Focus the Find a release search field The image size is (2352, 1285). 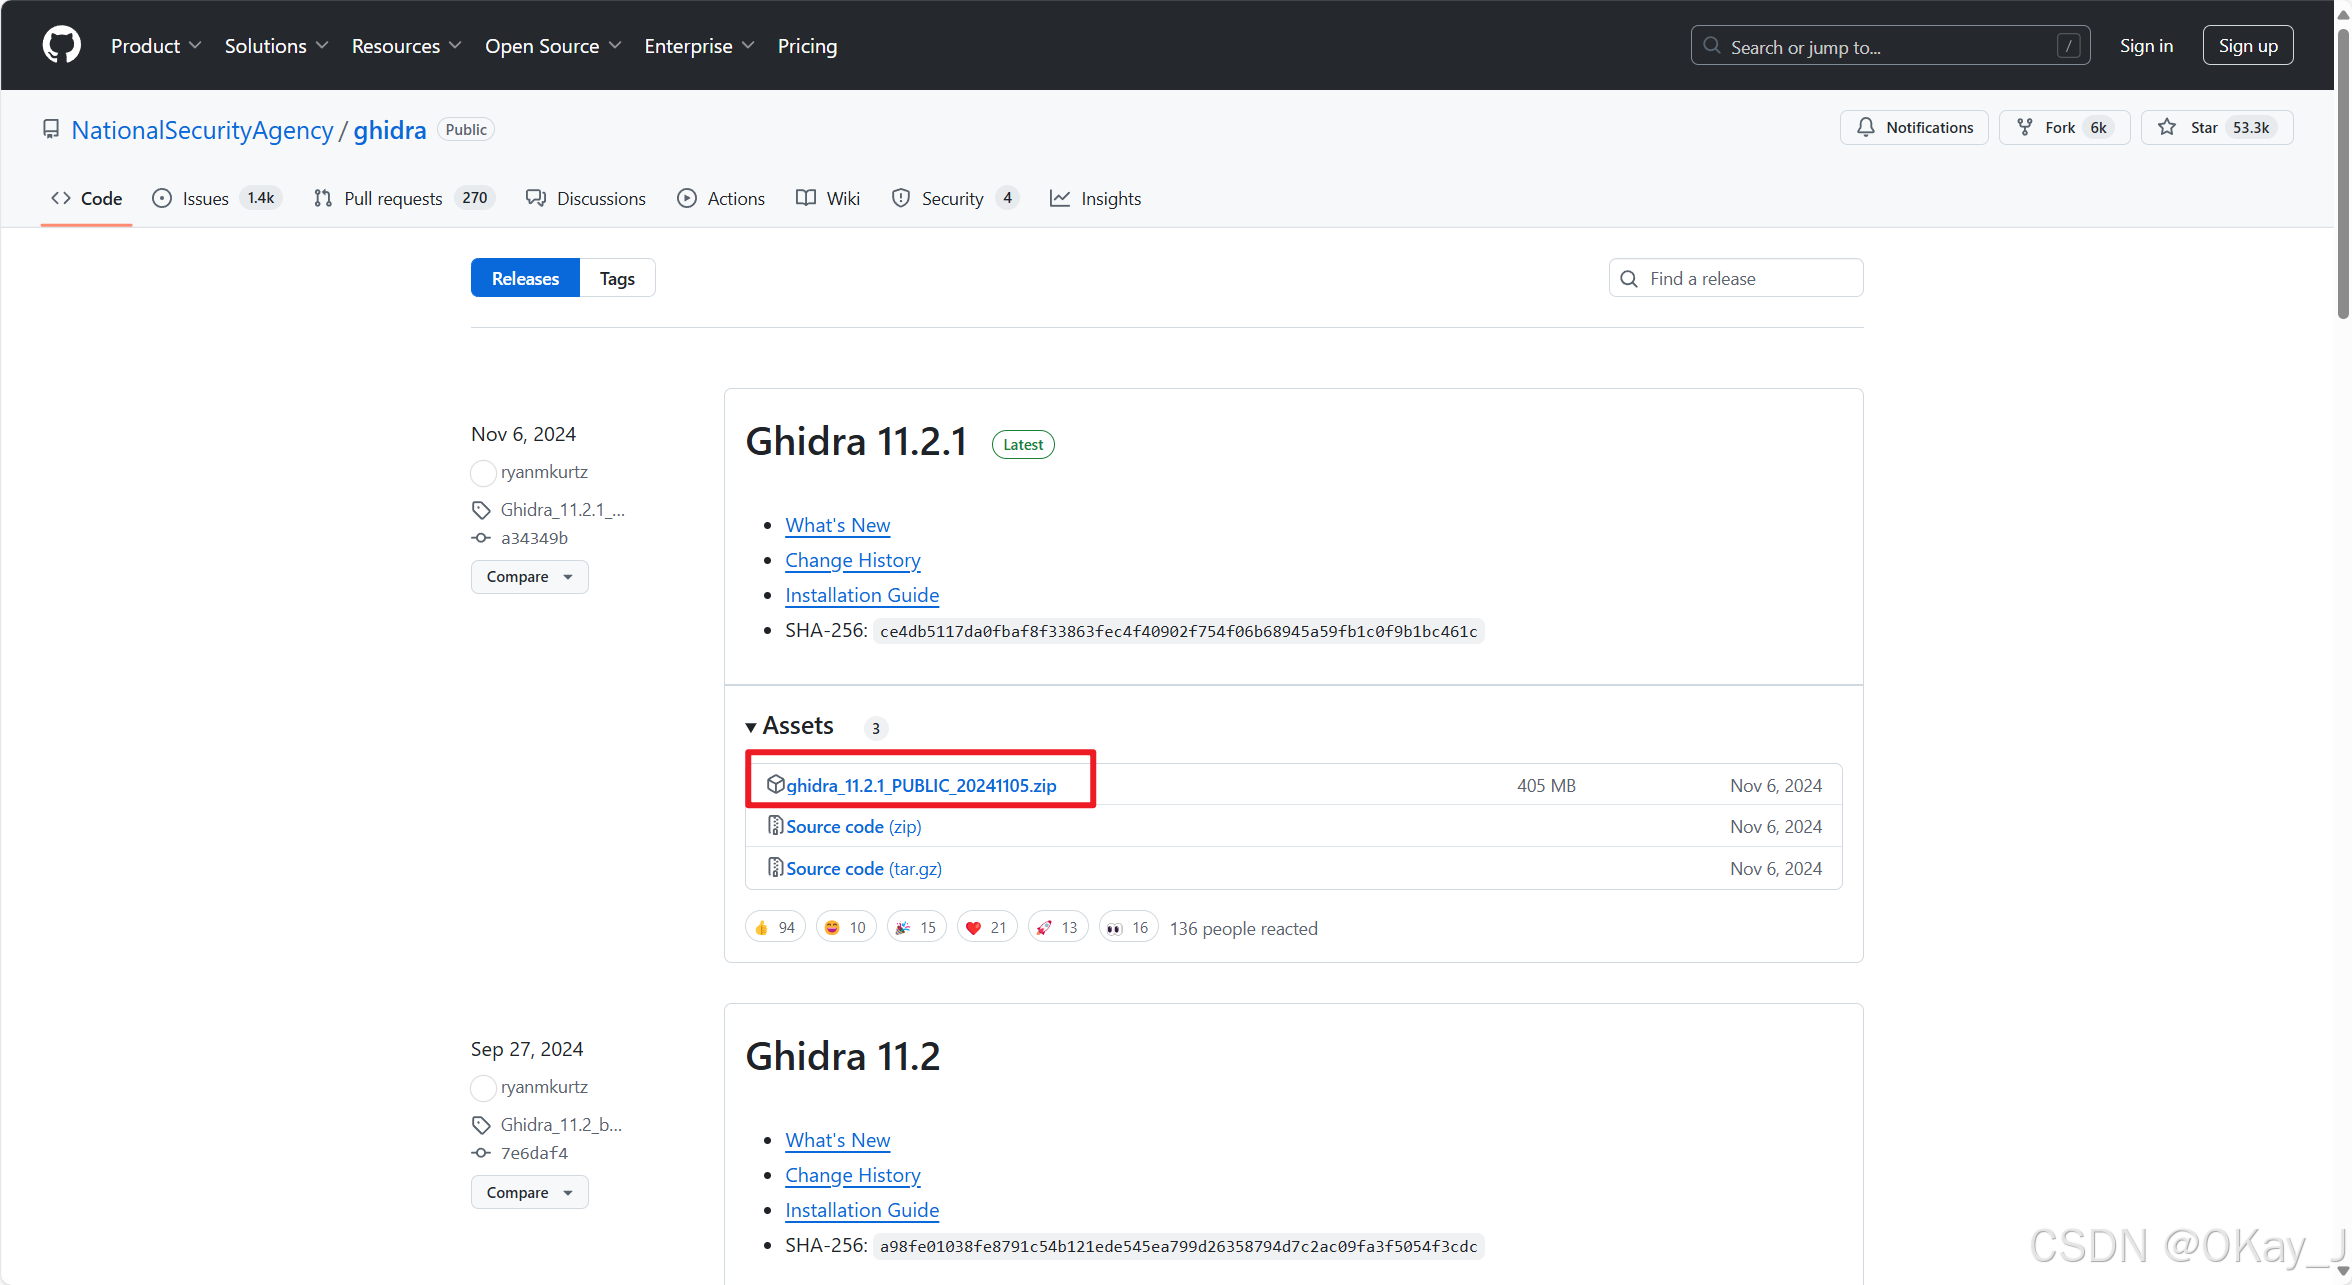click(x=1750, y=279)
